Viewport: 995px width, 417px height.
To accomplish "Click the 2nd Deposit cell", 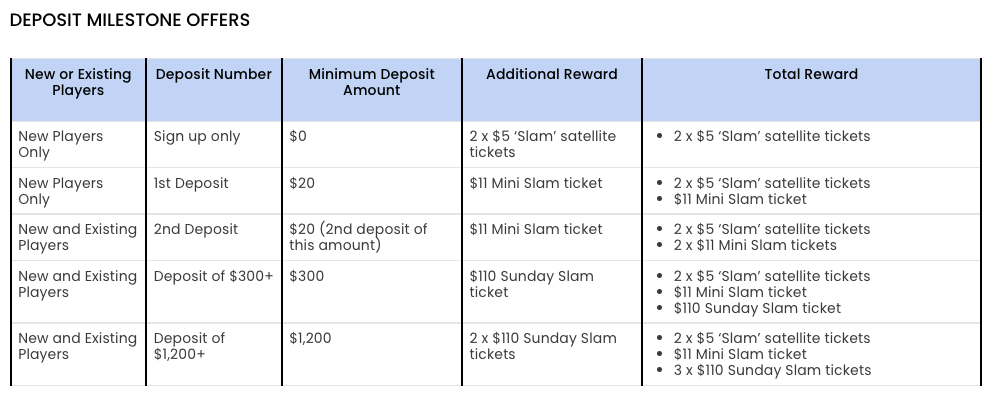I will click(x=196, y=229).
